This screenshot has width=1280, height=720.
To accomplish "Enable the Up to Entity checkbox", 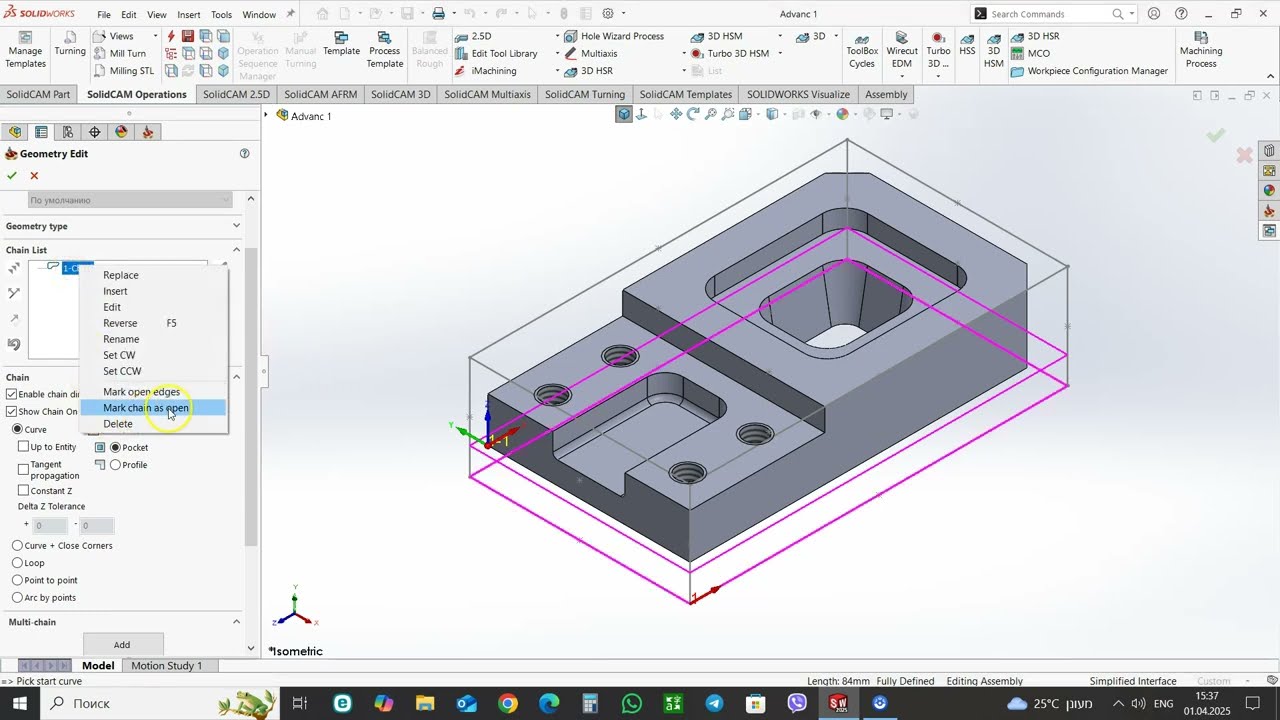I will tap(24, 447).
